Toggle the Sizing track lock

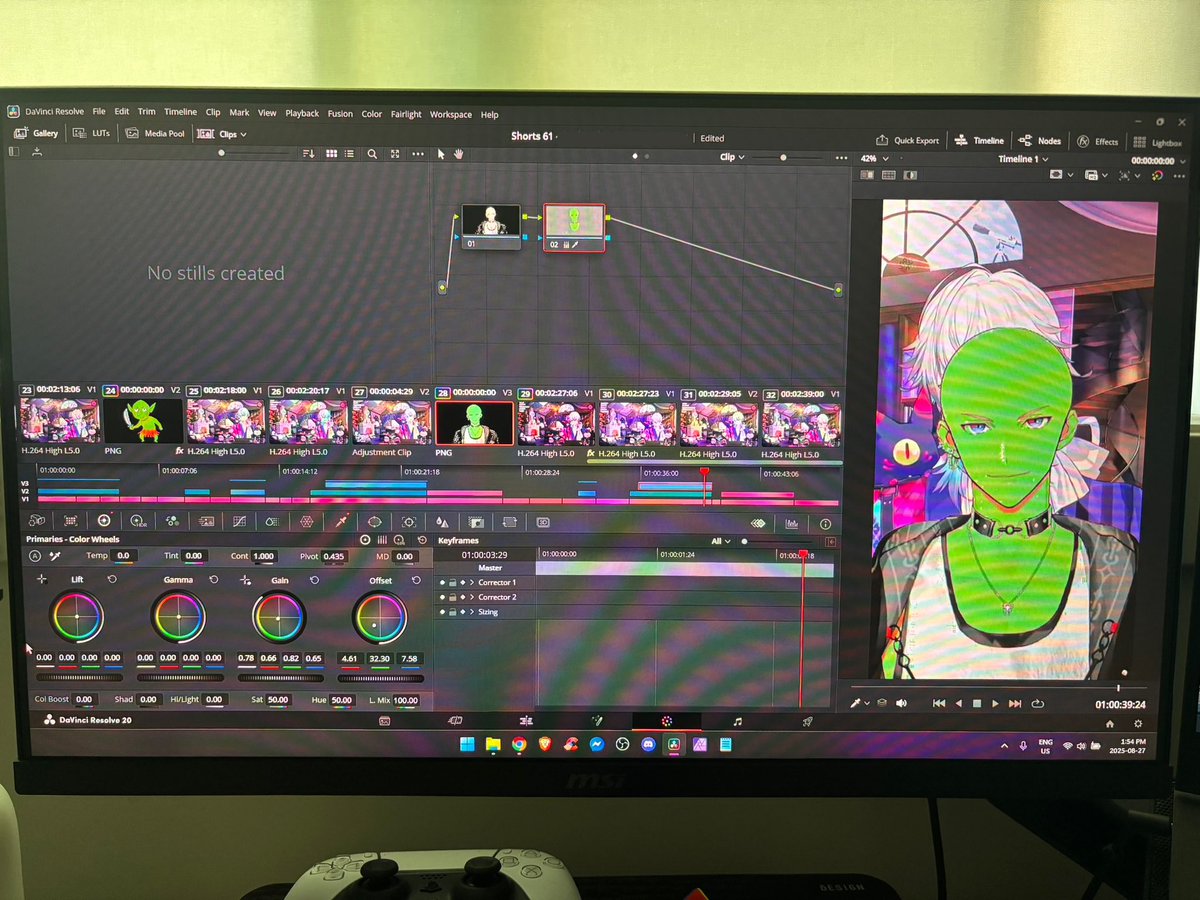pyautogui.click(x=450, y=612)
